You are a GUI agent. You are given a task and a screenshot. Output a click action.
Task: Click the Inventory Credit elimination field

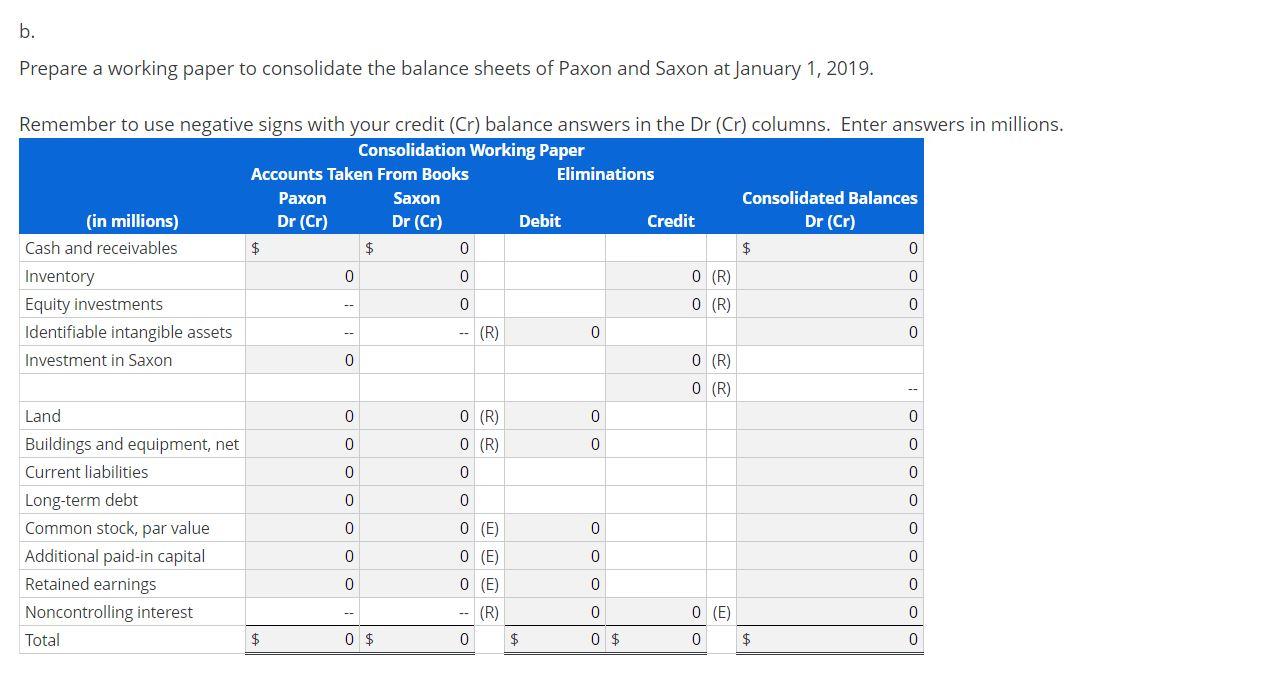[x=660, y=275]
